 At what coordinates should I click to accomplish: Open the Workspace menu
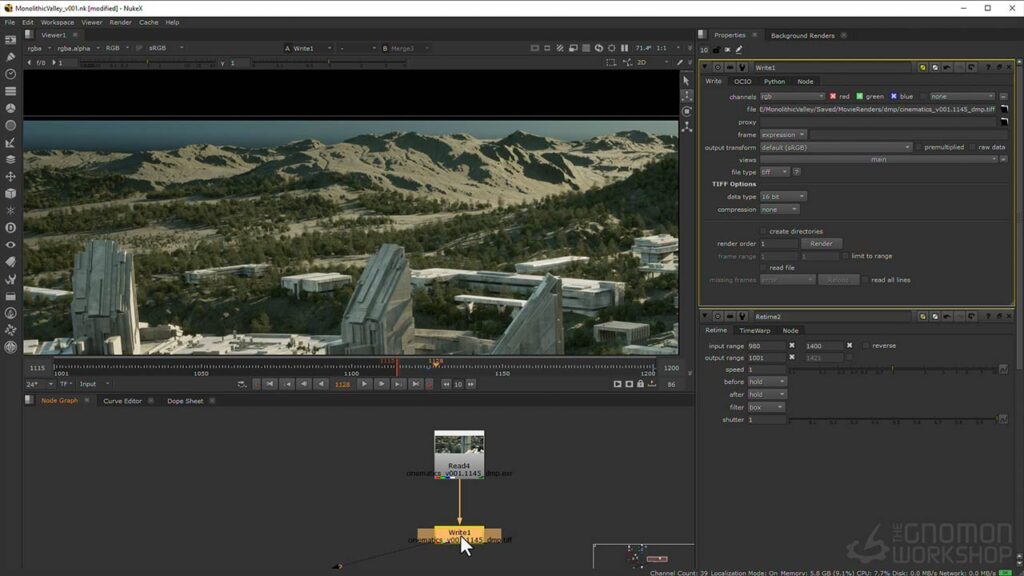(x=57, y=22)
